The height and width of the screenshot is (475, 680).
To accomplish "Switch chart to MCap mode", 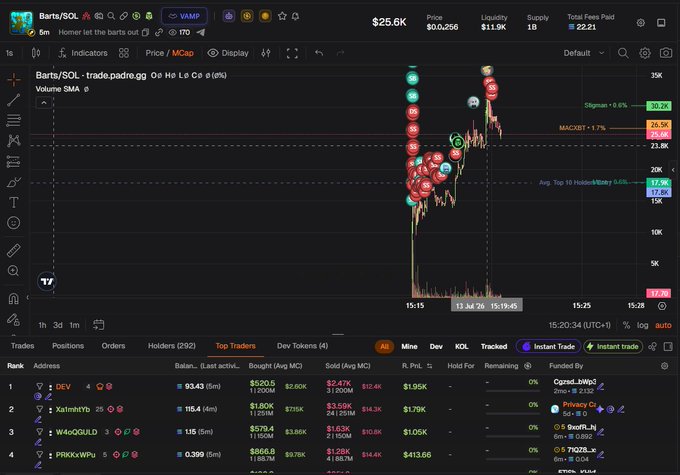I will click(x=183, y=53).
